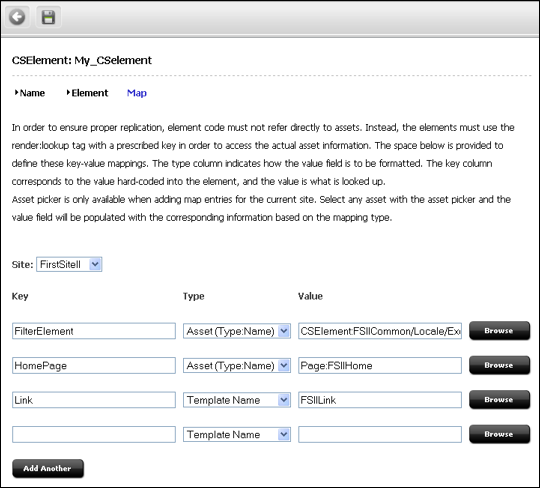The height and width of the screenshot is (488, 540).
Task: Browse assets for FilterElement row
Action: [x=499, y=331]
